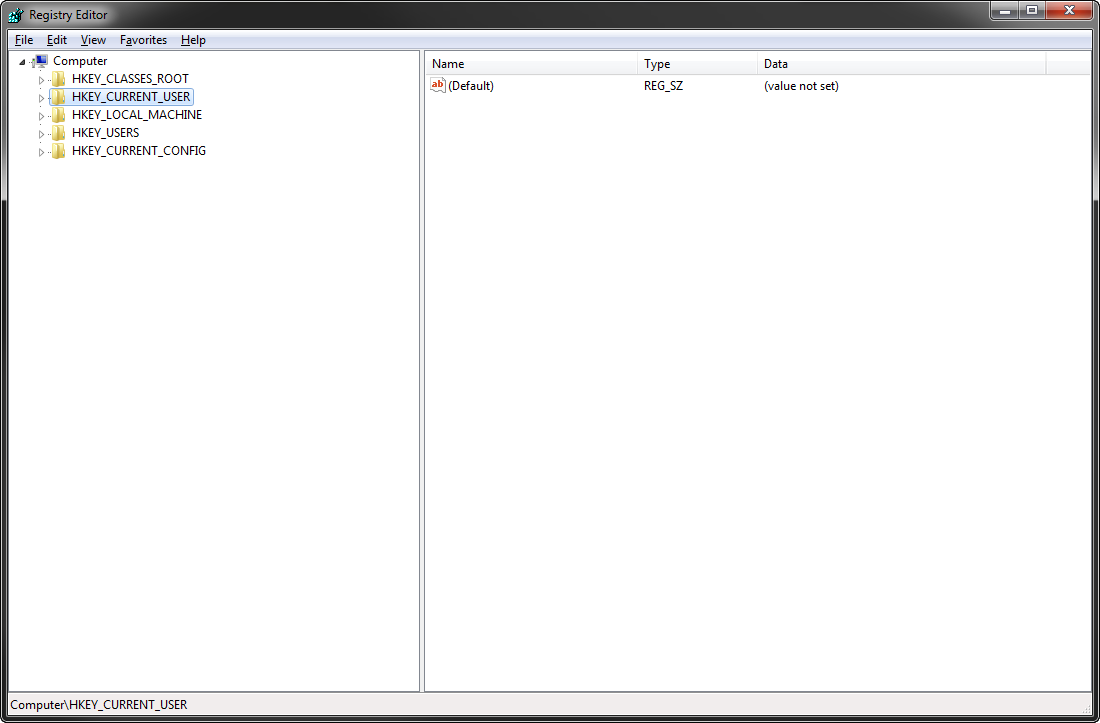Image resolution: width=1100 pixels, height=723 pixels.
Task: Click the HKEY_CURRENT_USER folder icon
Action: pyautogui.click(x=59, y=97)
